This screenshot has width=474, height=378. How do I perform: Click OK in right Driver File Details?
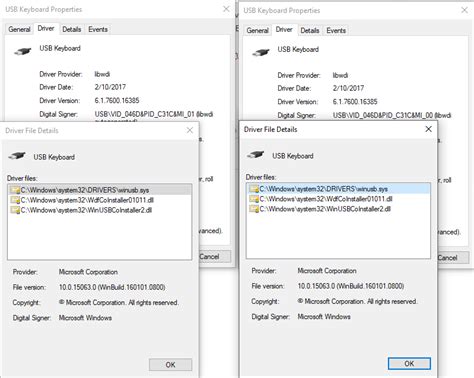click(x=409, y=363)
